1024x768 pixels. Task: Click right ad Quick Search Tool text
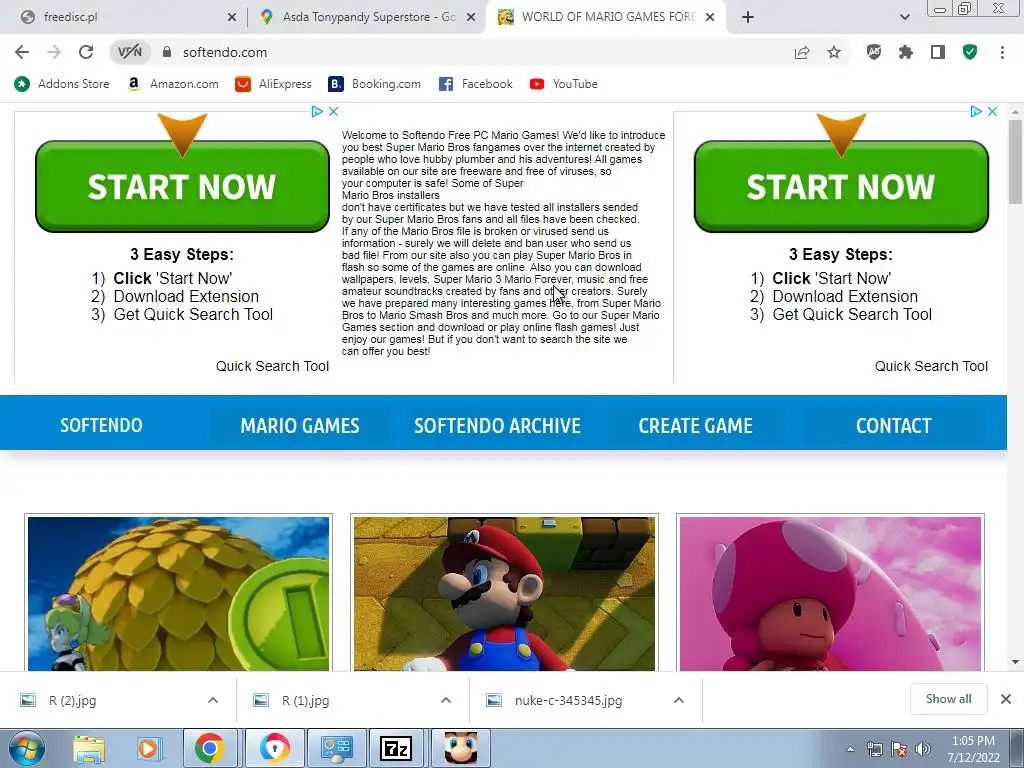[931, 366]
